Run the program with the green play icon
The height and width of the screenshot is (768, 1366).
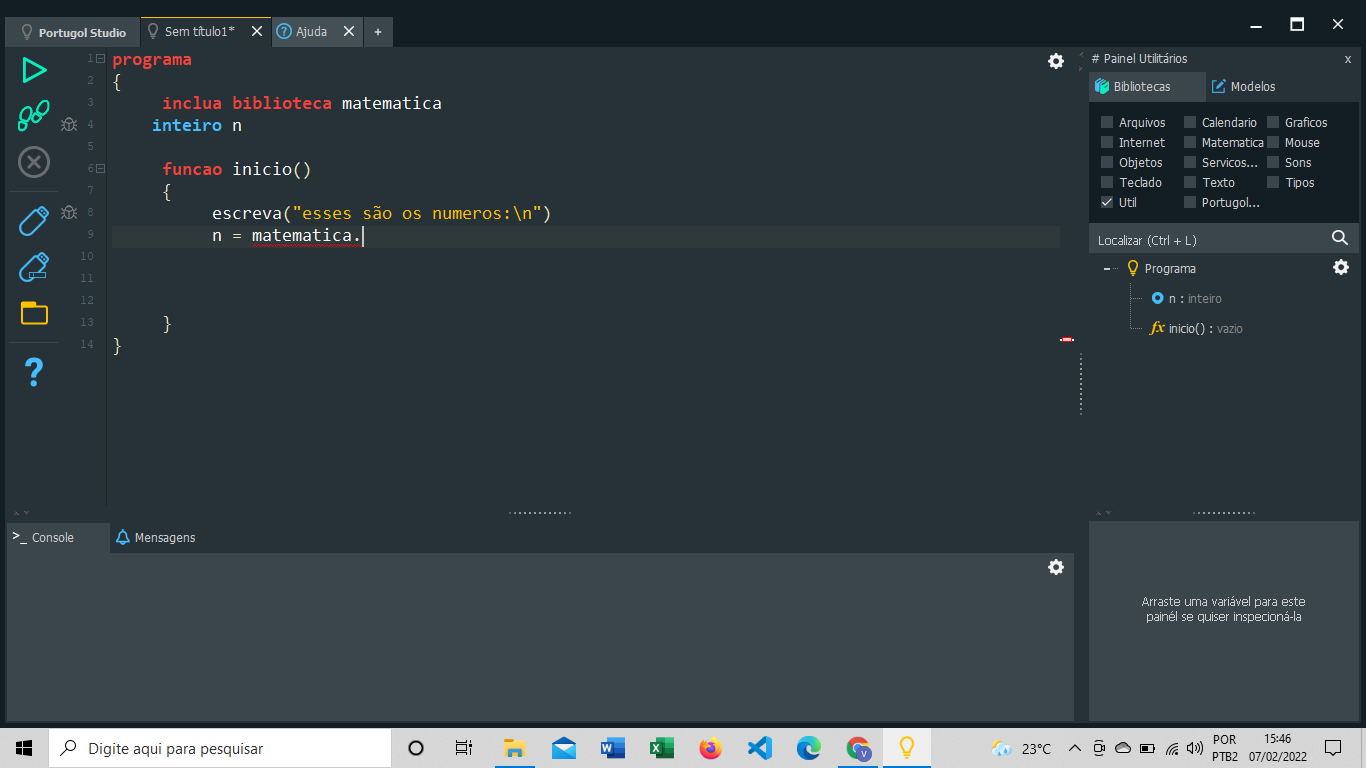[x=33, y=70]
